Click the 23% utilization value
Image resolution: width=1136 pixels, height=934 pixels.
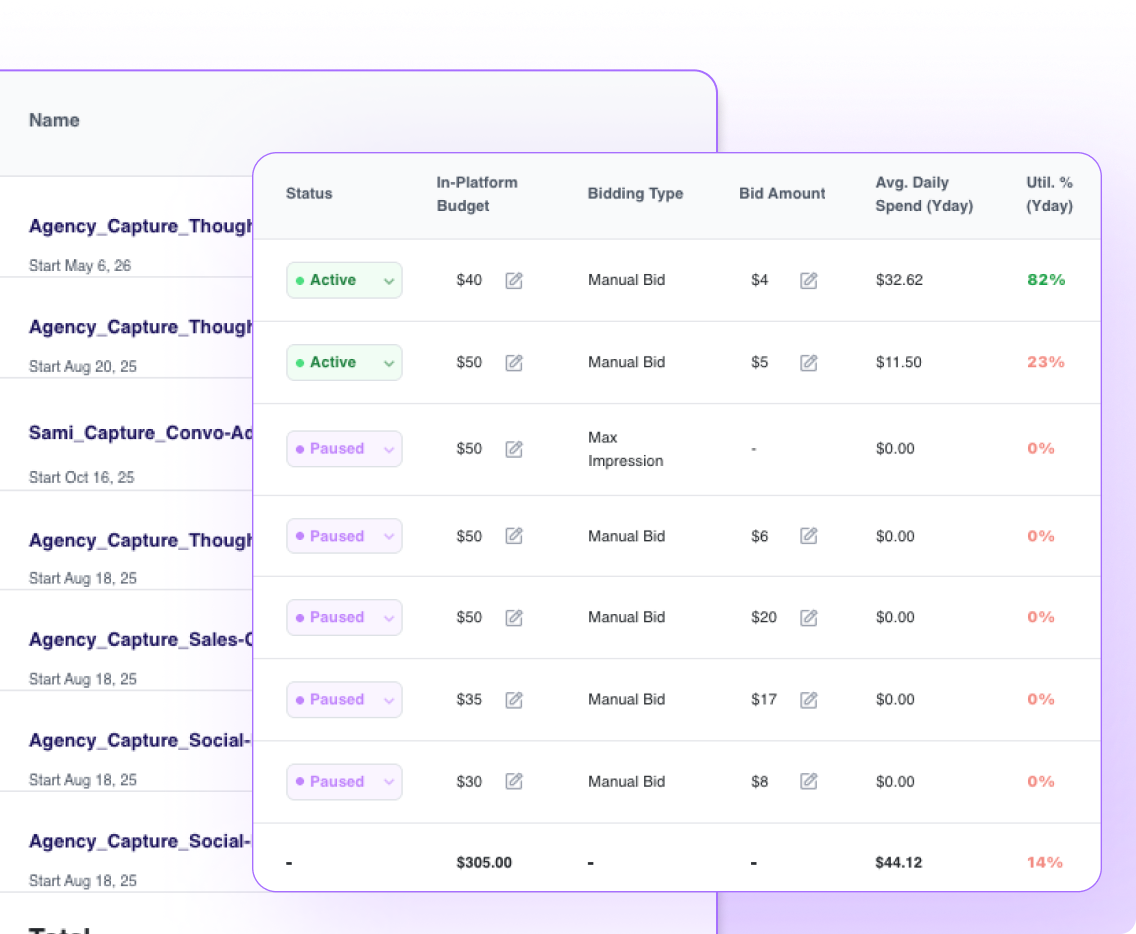(x=1046, y=362)
